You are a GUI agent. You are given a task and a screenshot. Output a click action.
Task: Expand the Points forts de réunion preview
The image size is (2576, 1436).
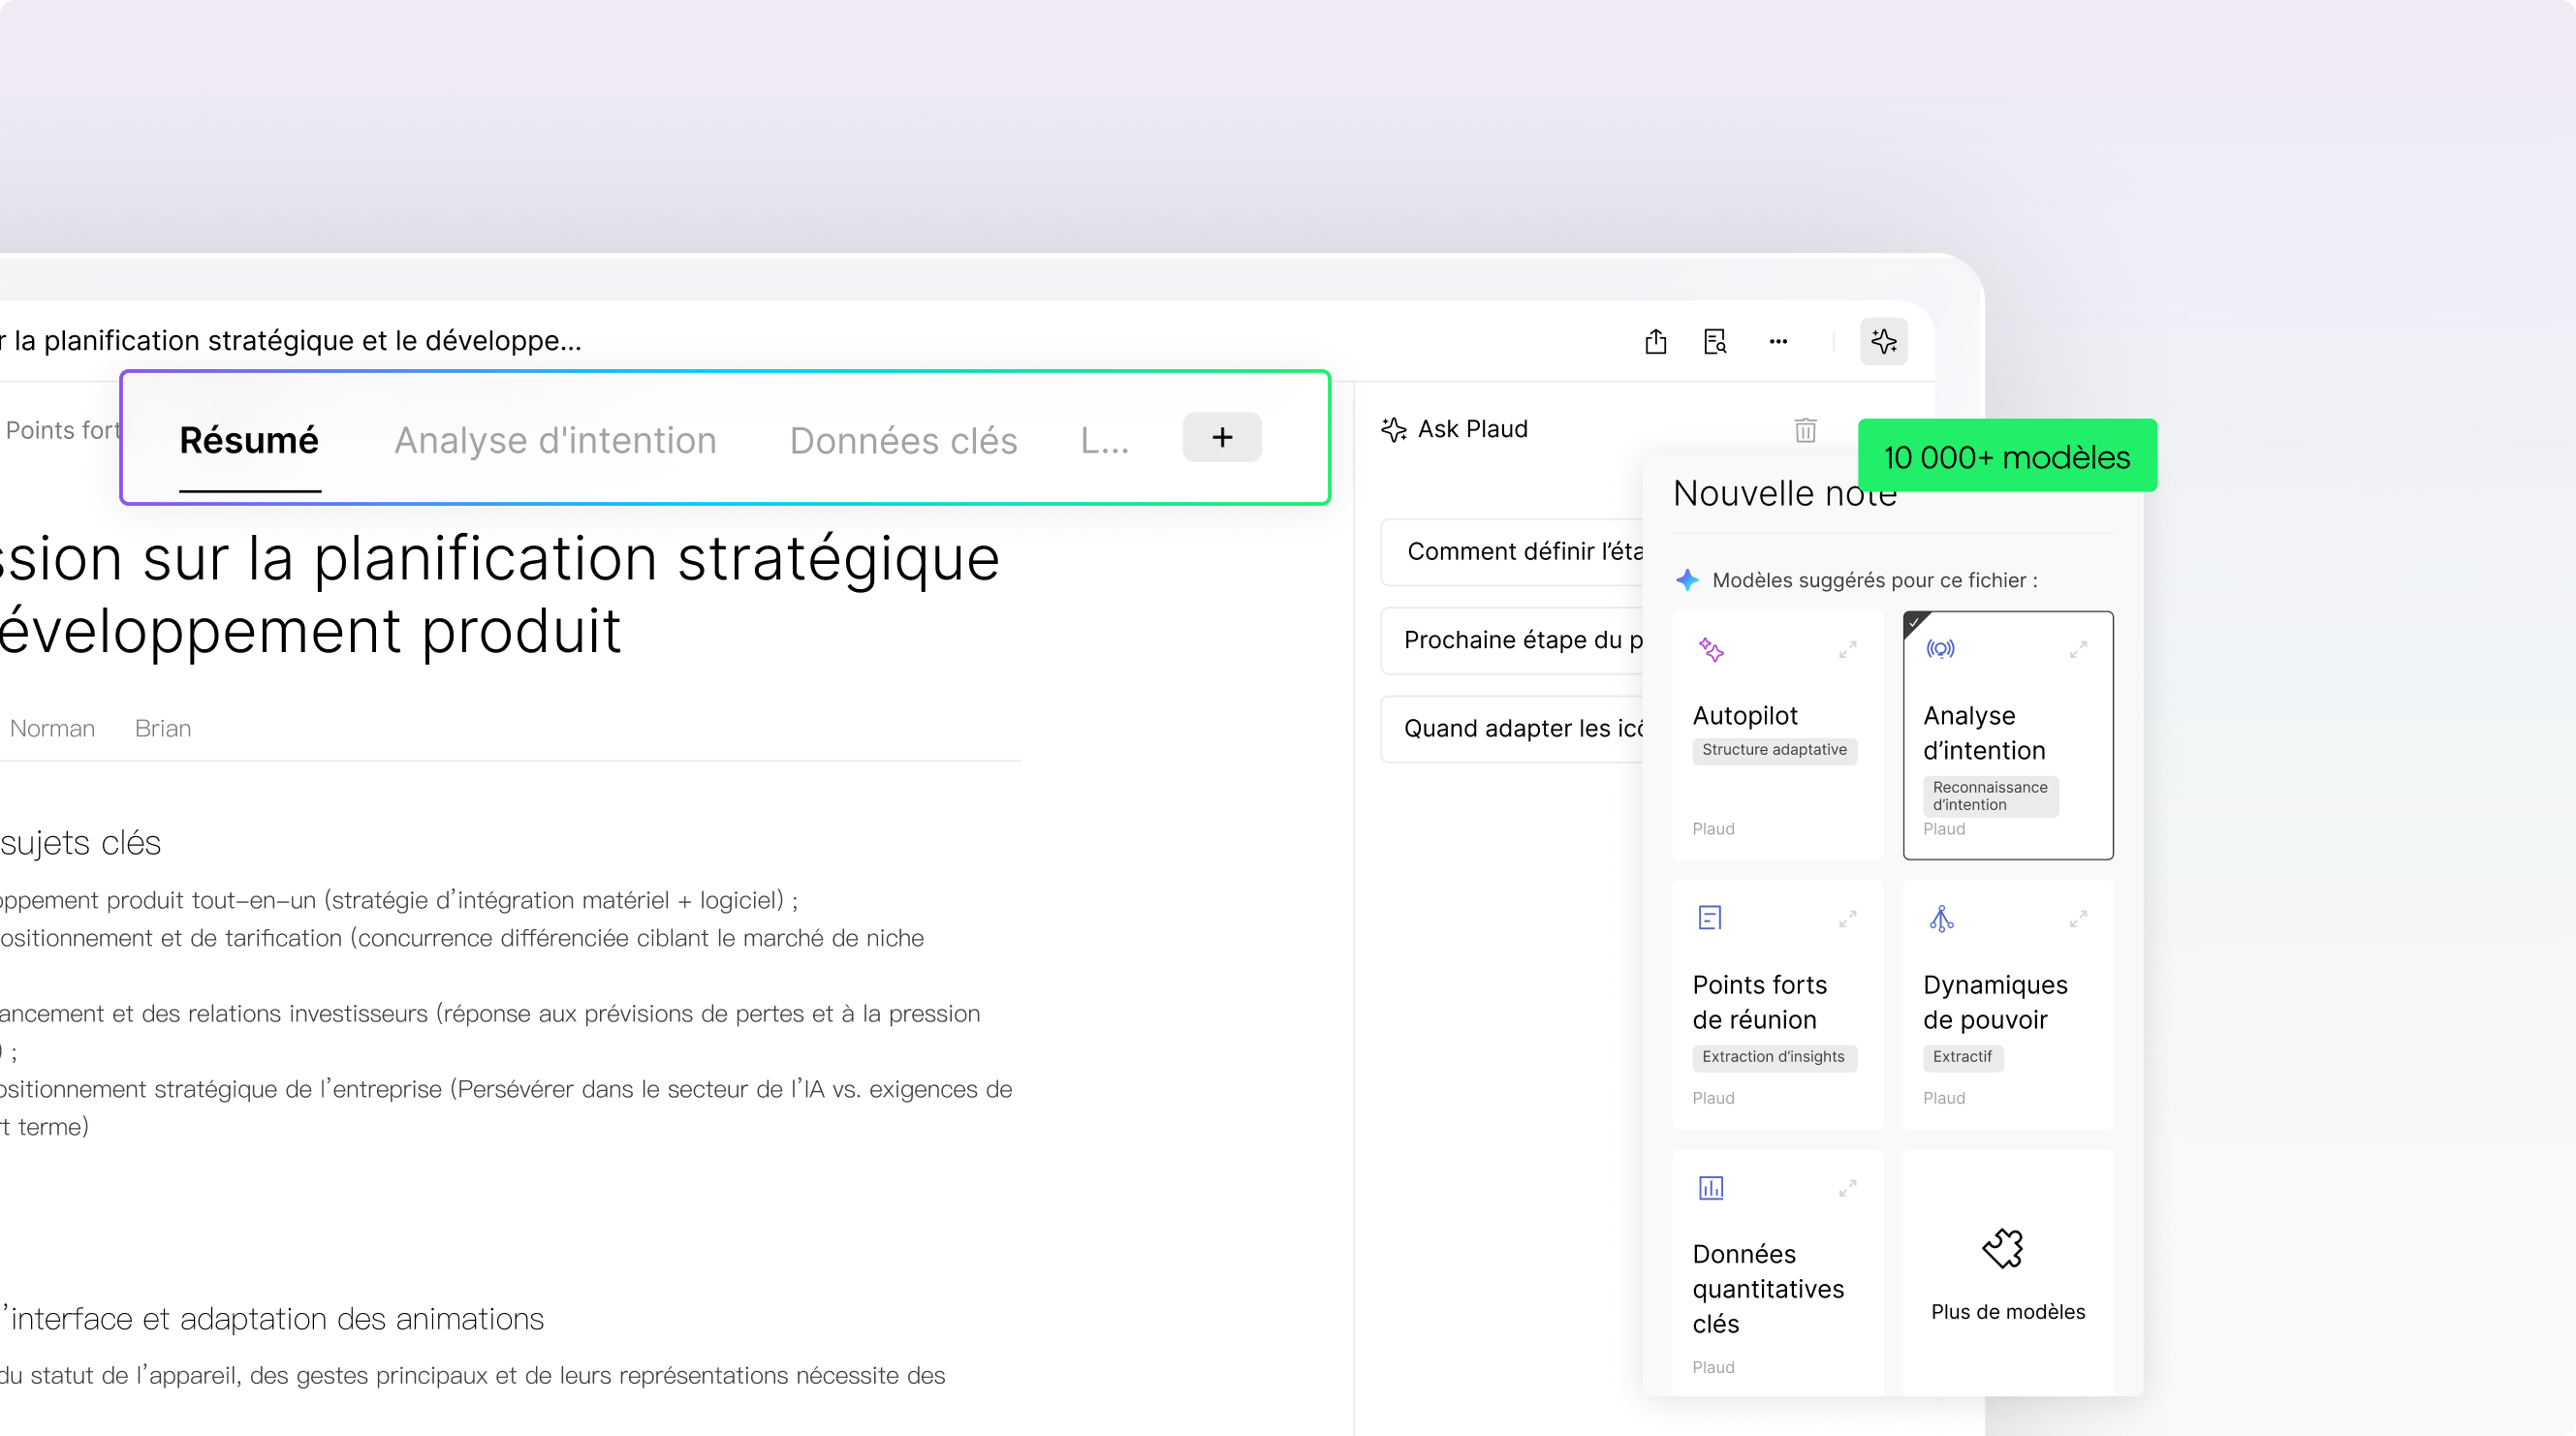(1847, 919)
